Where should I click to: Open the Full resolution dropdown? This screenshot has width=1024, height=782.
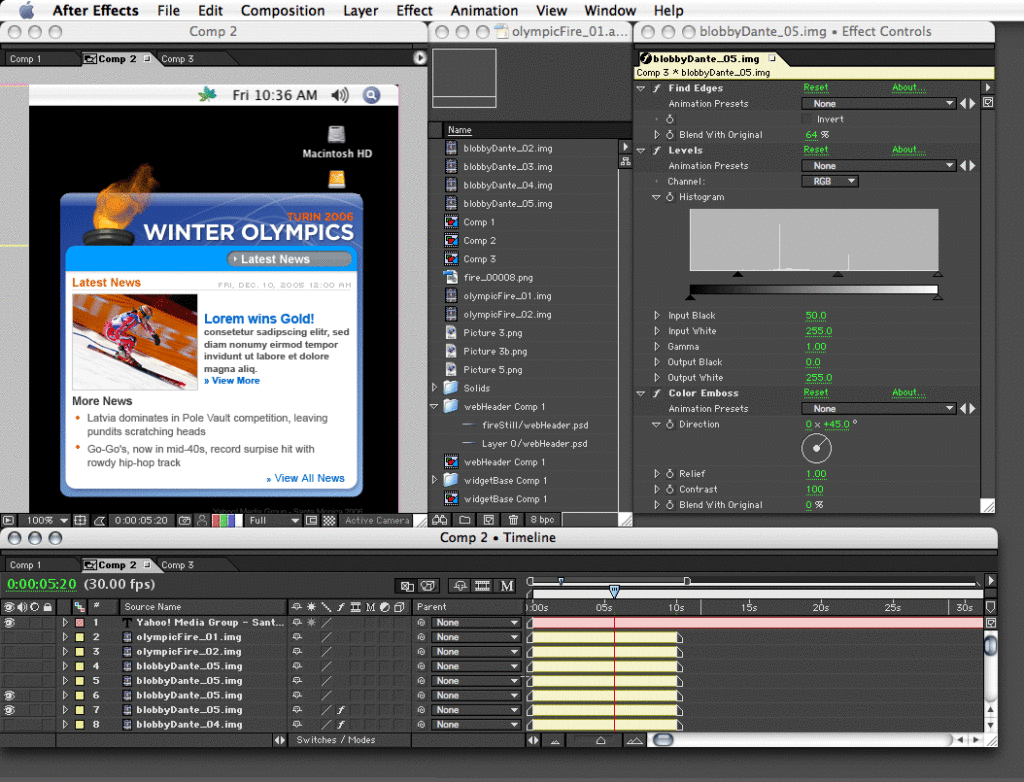point(273,521)
